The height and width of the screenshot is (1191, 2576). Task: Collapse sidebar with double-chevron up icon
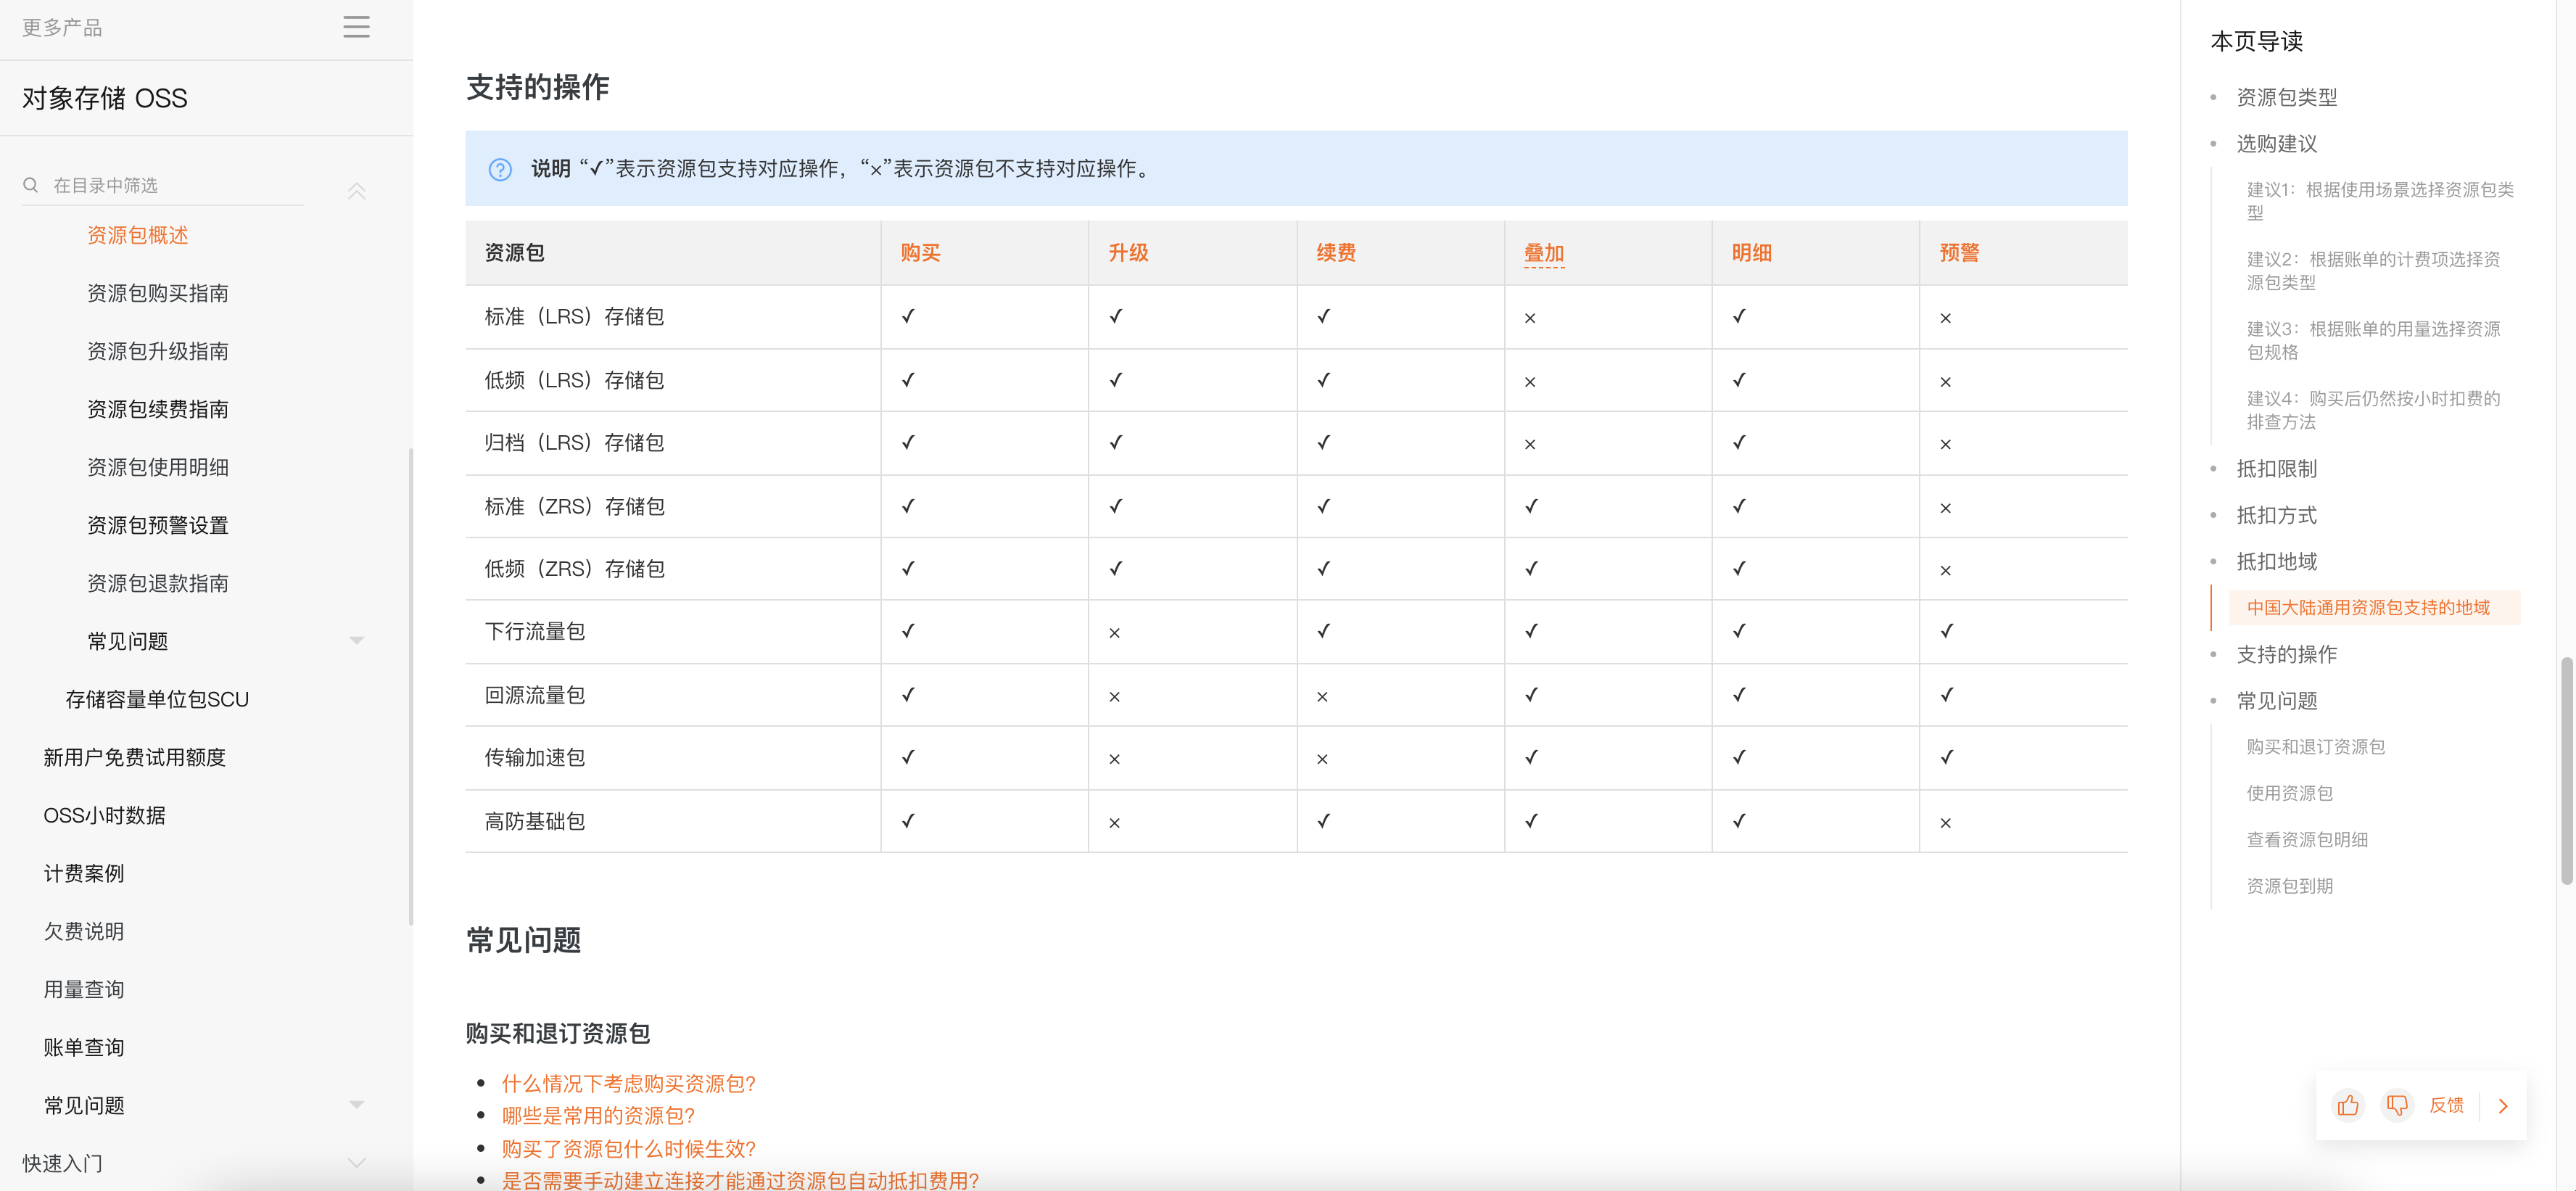click(356, 190)
